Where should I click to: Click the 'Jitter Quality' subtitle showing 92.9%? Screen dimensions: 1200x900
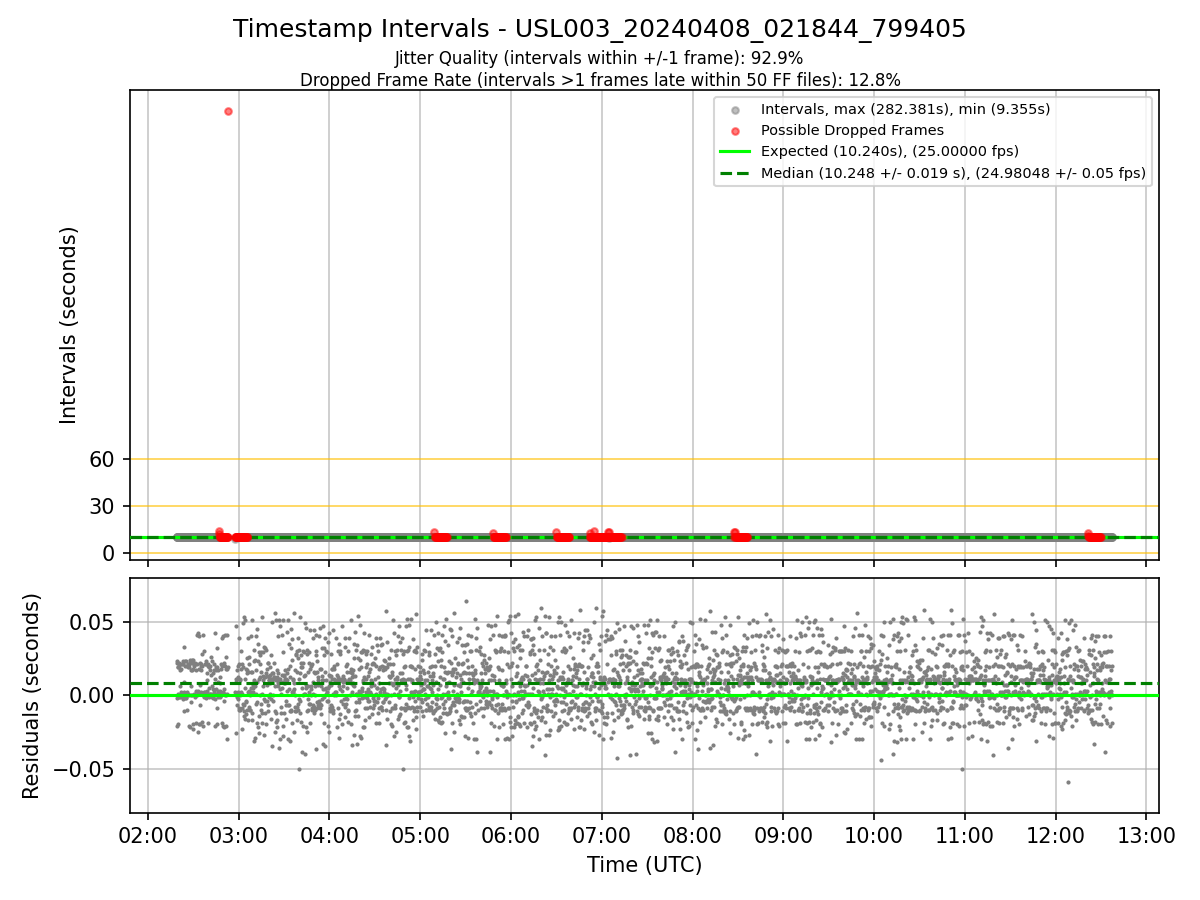coord(599,59)
